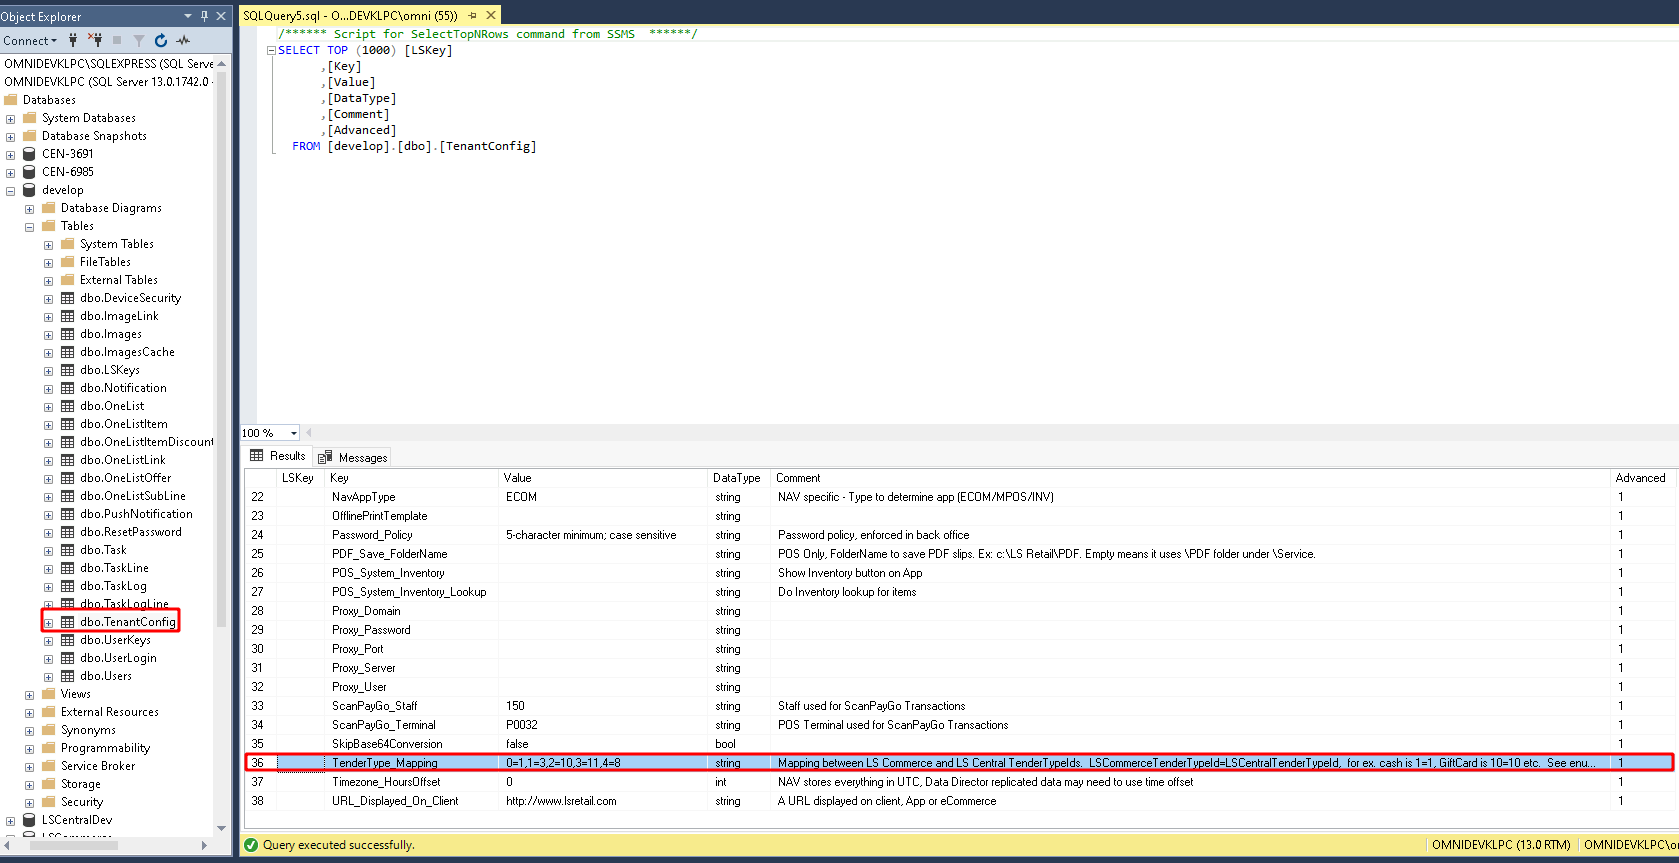Click the Disconnect server icon
This screenshot has width=1679, height=863.
point(95,40)
